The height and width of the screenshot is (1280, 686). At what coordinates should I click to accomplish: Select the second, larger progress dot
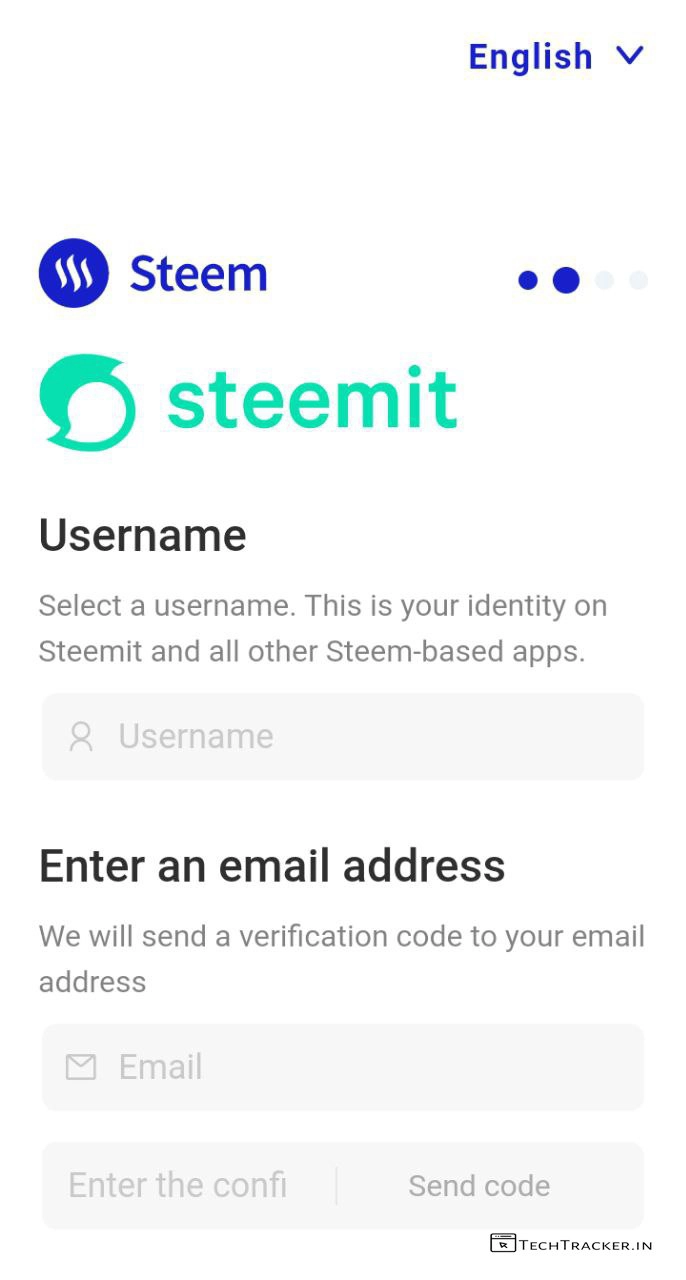566,280
